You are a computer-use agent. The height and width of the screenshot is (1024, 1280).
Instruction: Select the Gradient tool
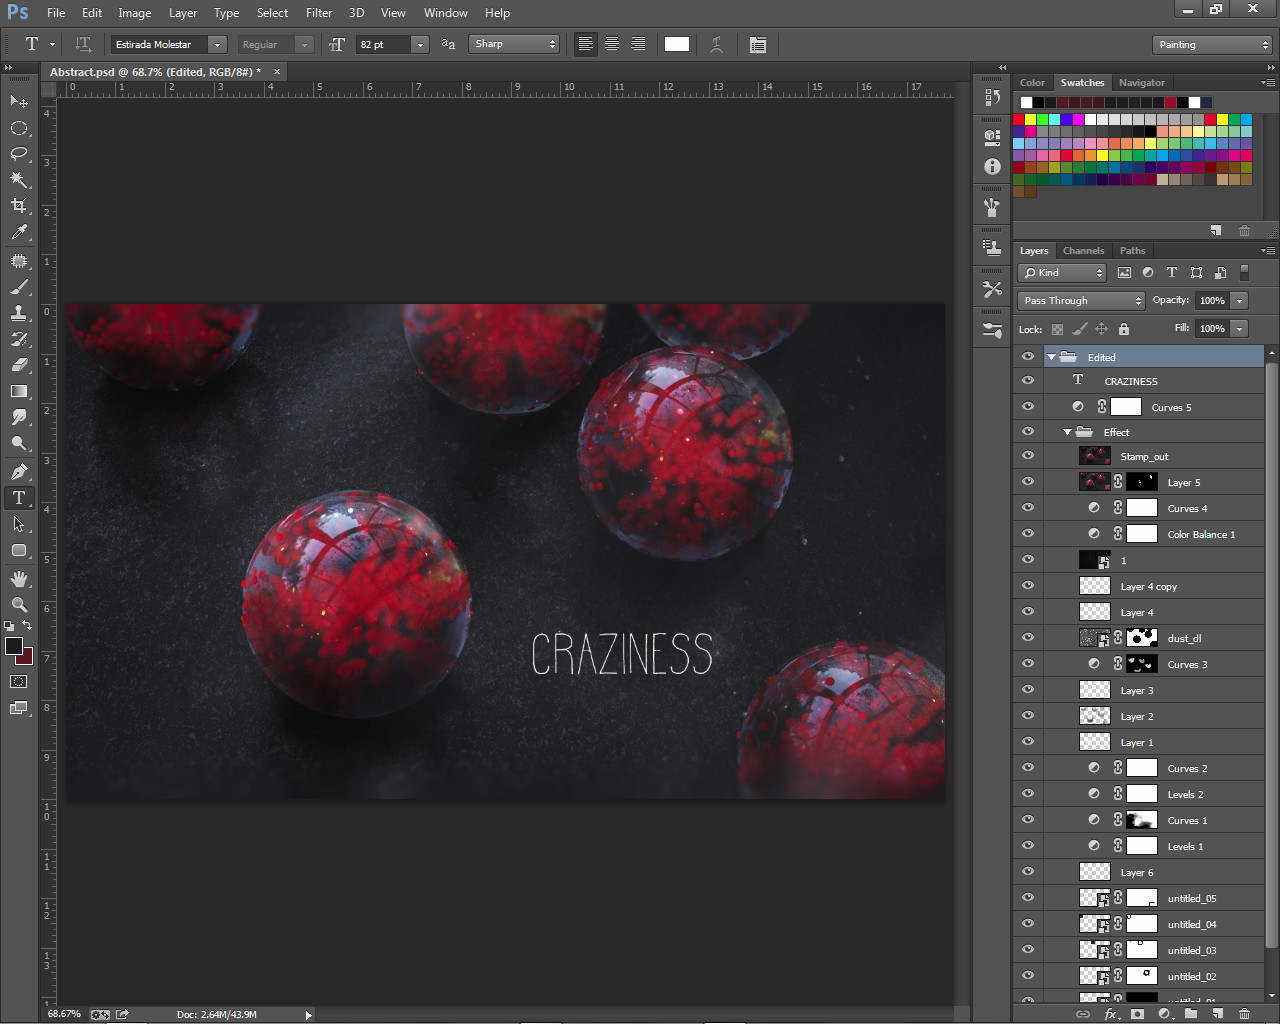click(x=19, y=391)
